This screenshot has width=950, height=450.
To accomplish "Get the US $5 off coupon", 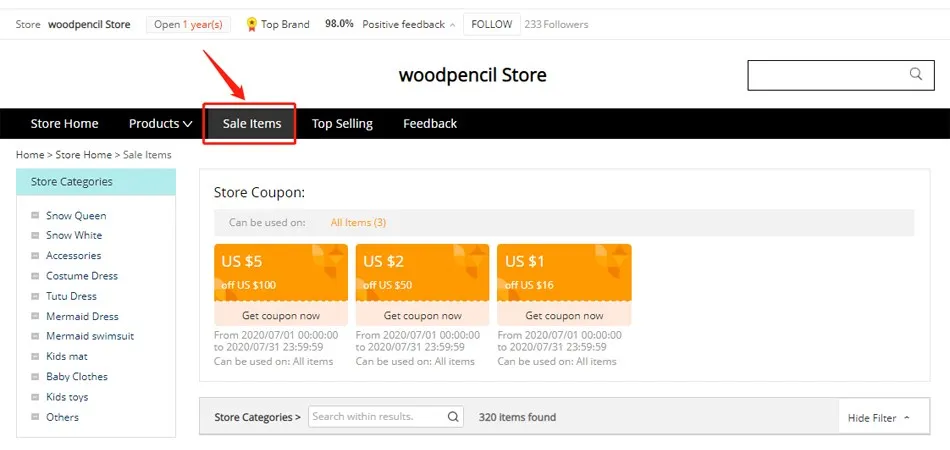I will click(x=281, y=316).
